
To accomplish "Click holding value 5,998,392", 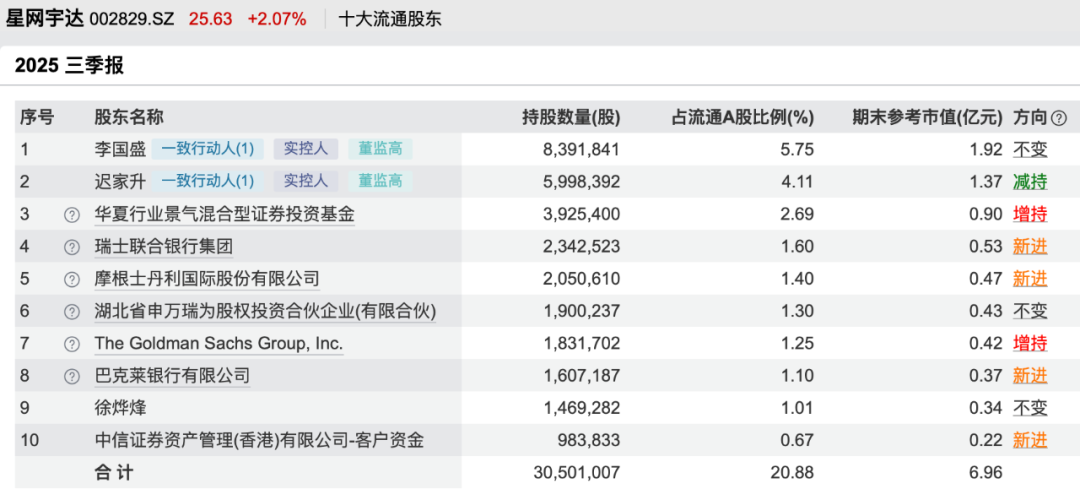I will [x=581, y=182].
